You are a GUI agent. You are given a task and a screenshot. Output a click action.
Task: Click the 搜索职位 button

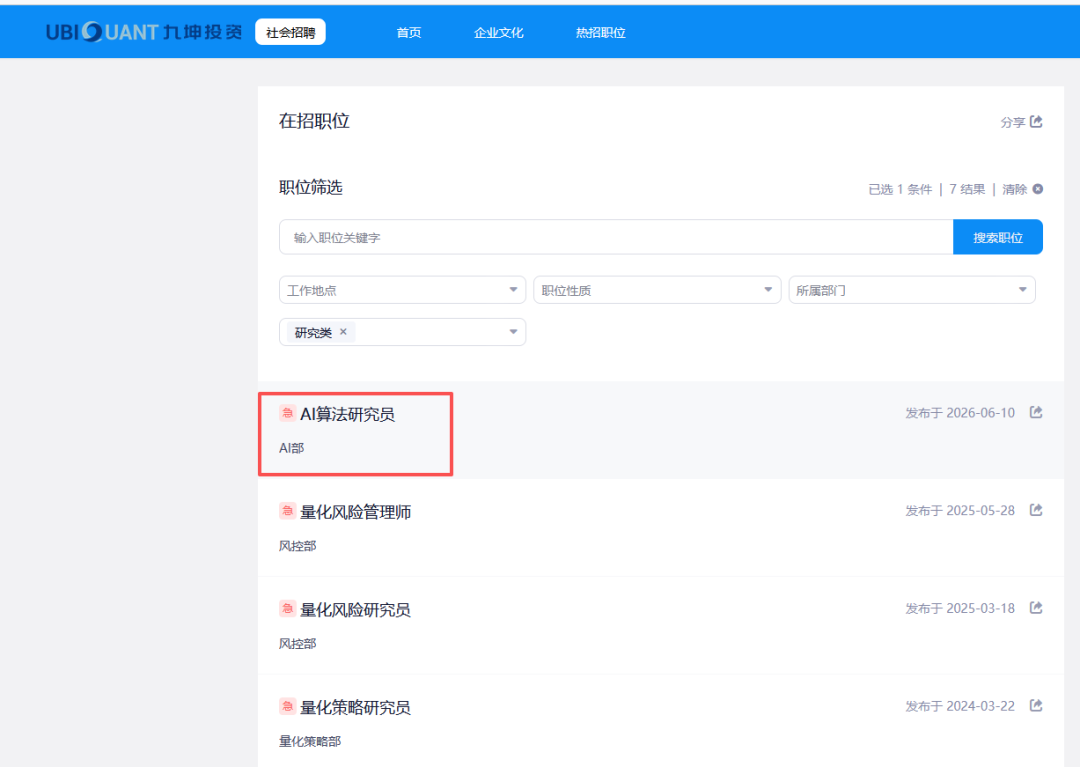[998, 238]
